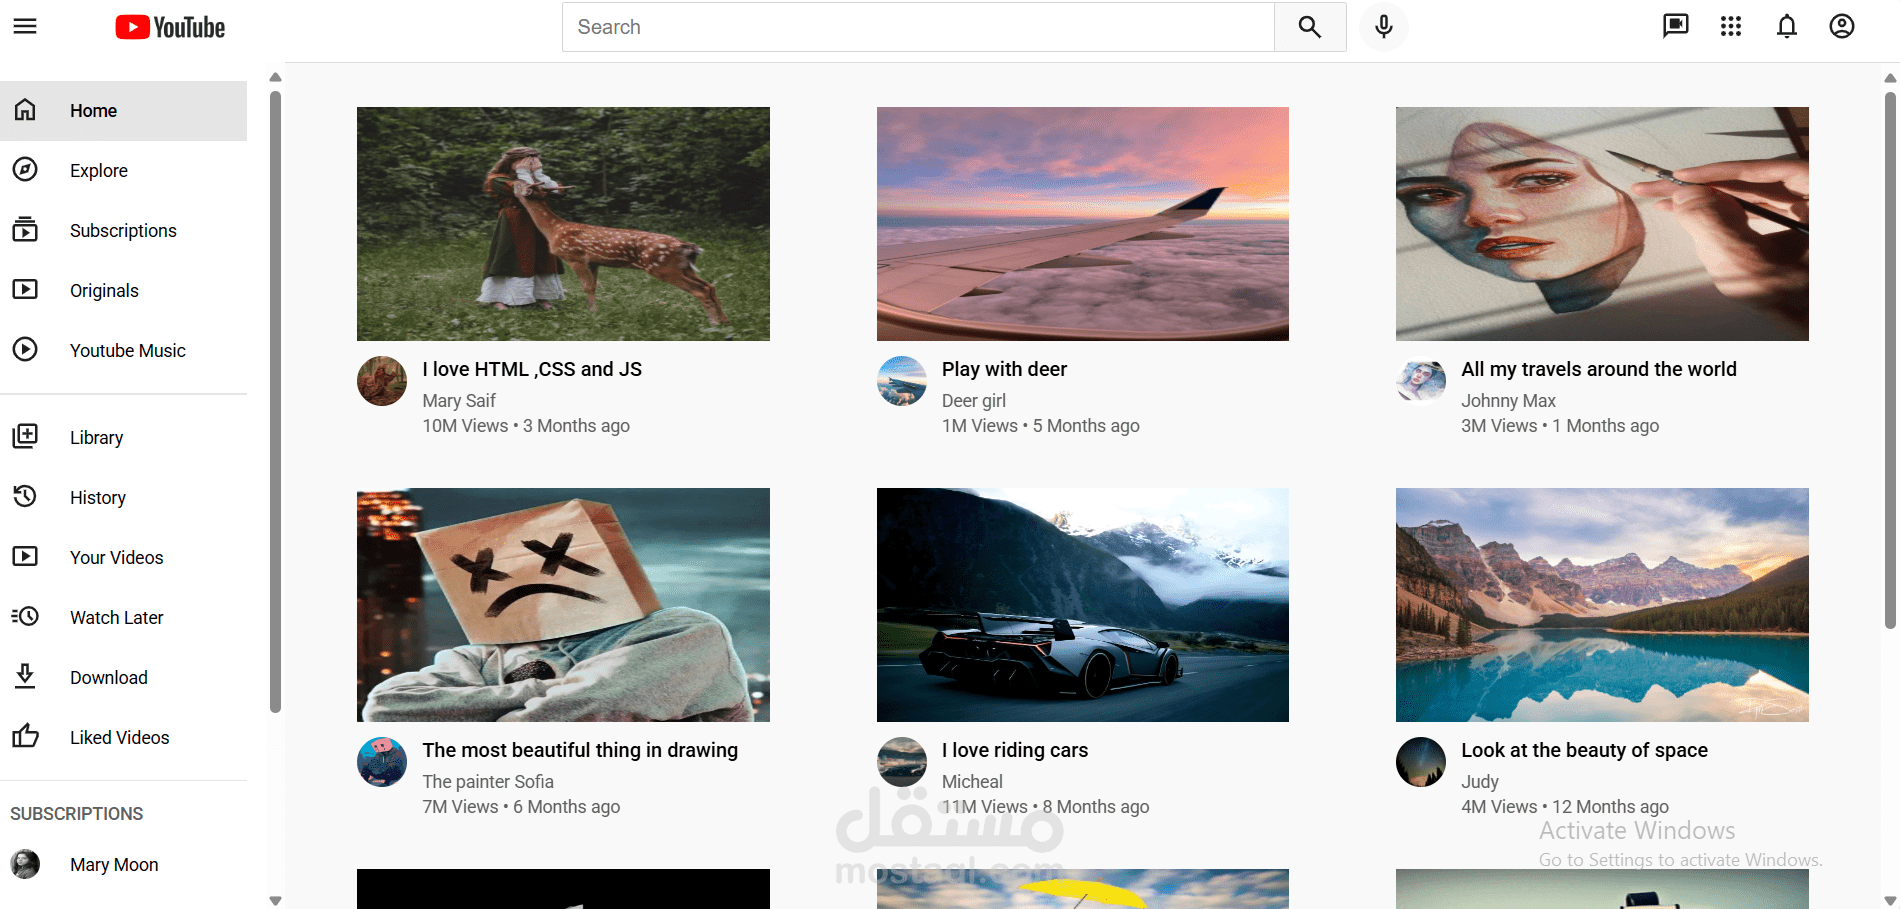Click the sidebar scroll down arrow
This screenshot has height=909, width=1900.
(x=275, y=901)
